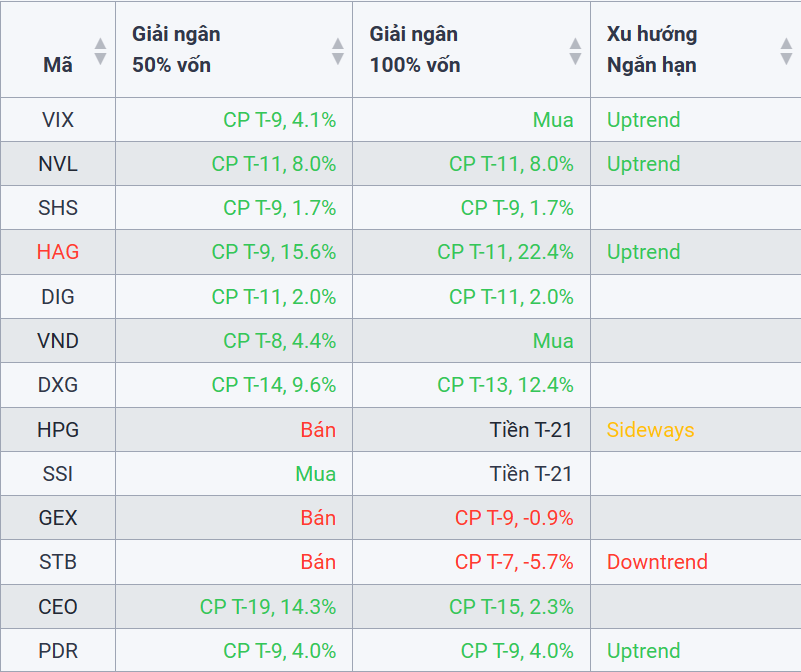
Task: Click the Mua cell in the VND row
Action: pyautogui.click(x=553, y=341)
